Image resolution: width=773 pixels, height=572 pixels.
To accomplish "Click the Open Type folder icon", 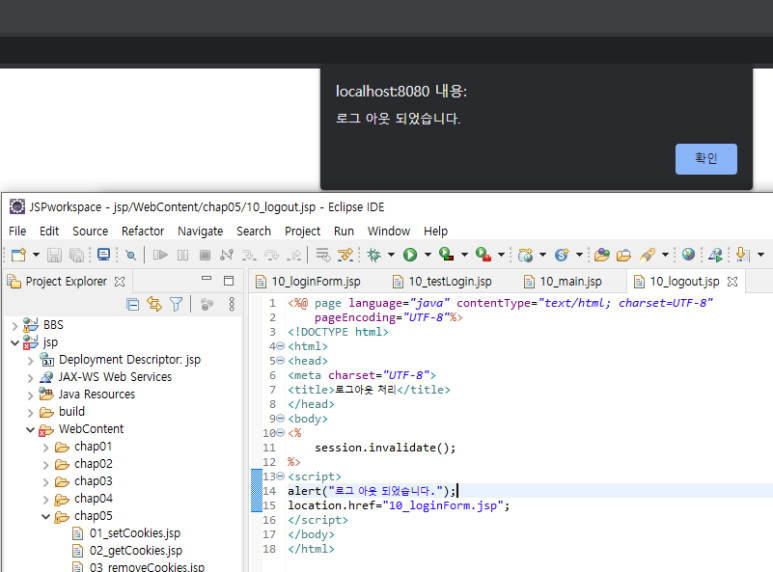I will (601, 255).
